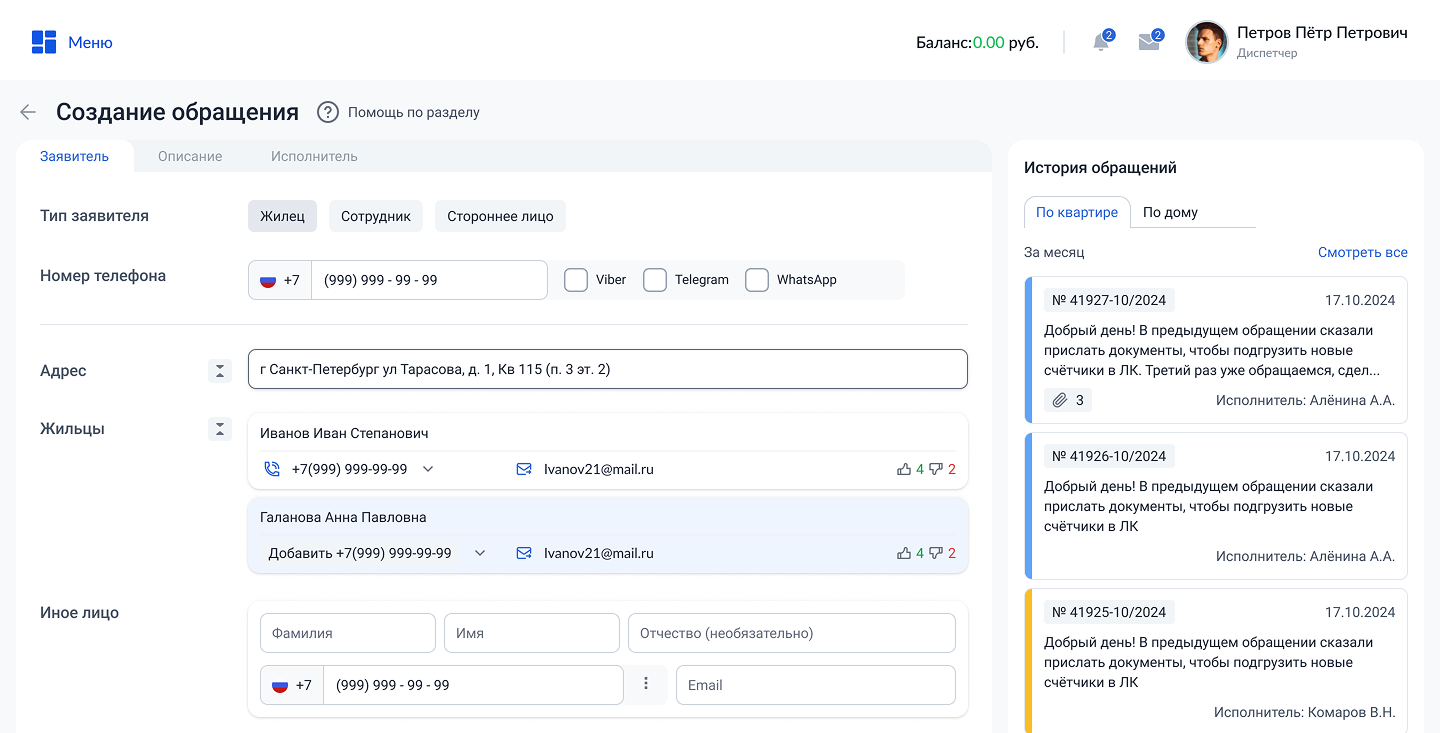Open the notifications bell icon

click(x=1101, y=42)
